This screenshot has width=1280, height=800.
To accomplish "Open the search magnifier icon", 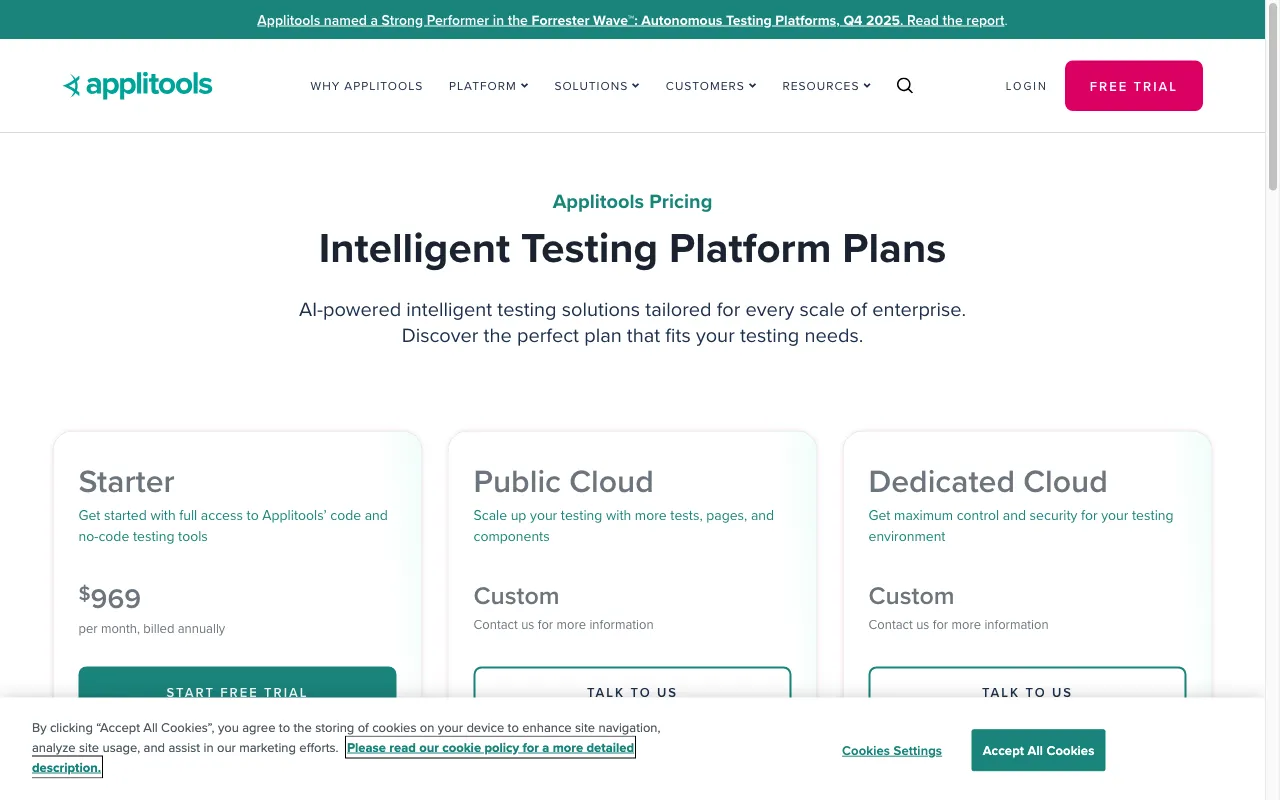I will [905, 86].
